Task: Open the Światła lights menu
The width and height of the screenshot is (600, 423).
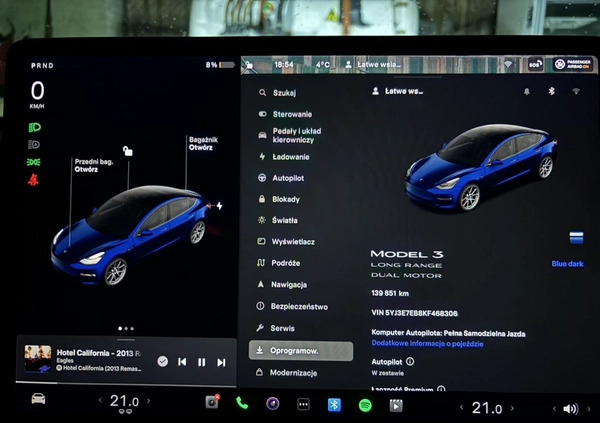Action: pos(278,220)
